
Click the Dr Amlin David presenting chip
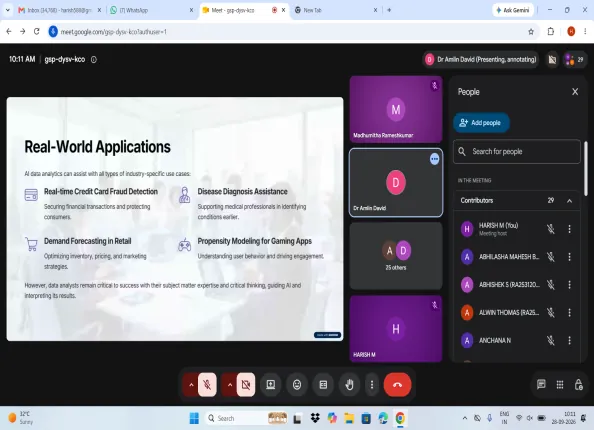tap(481, 59)
